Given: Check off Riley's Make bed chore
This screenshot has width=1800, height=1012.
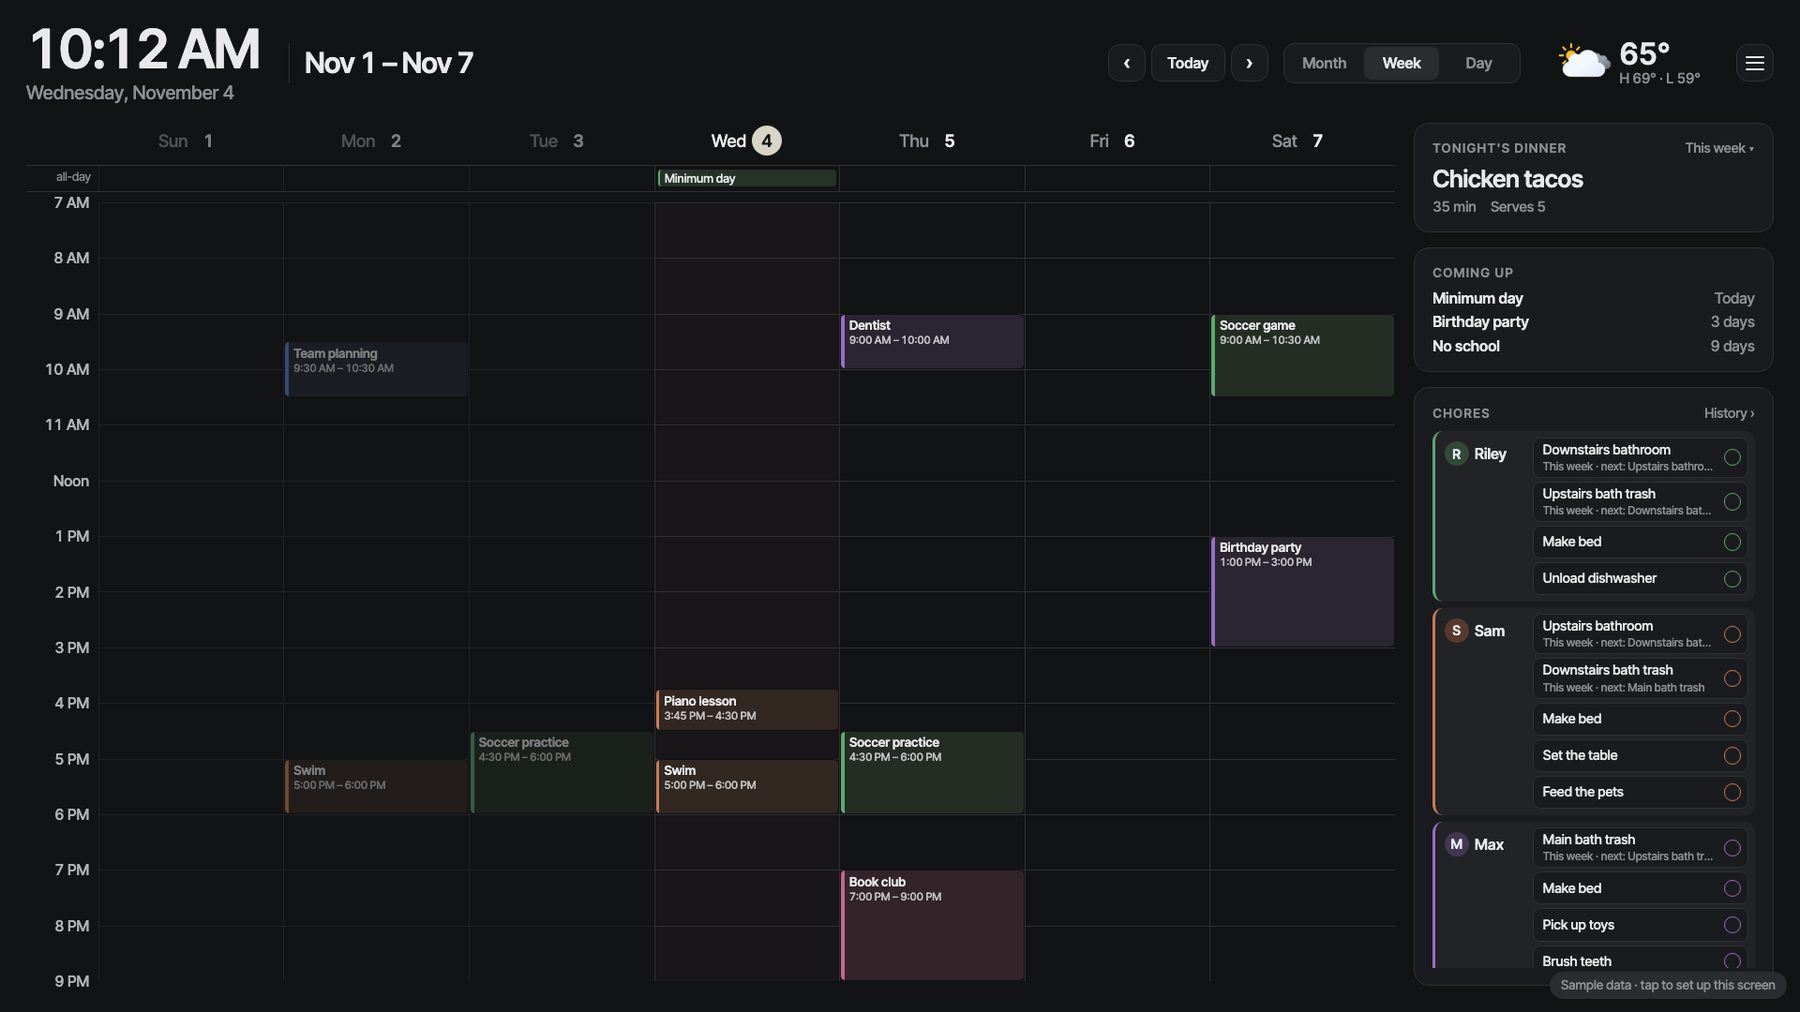Looking at the screenshot, I should point(1732,542).
